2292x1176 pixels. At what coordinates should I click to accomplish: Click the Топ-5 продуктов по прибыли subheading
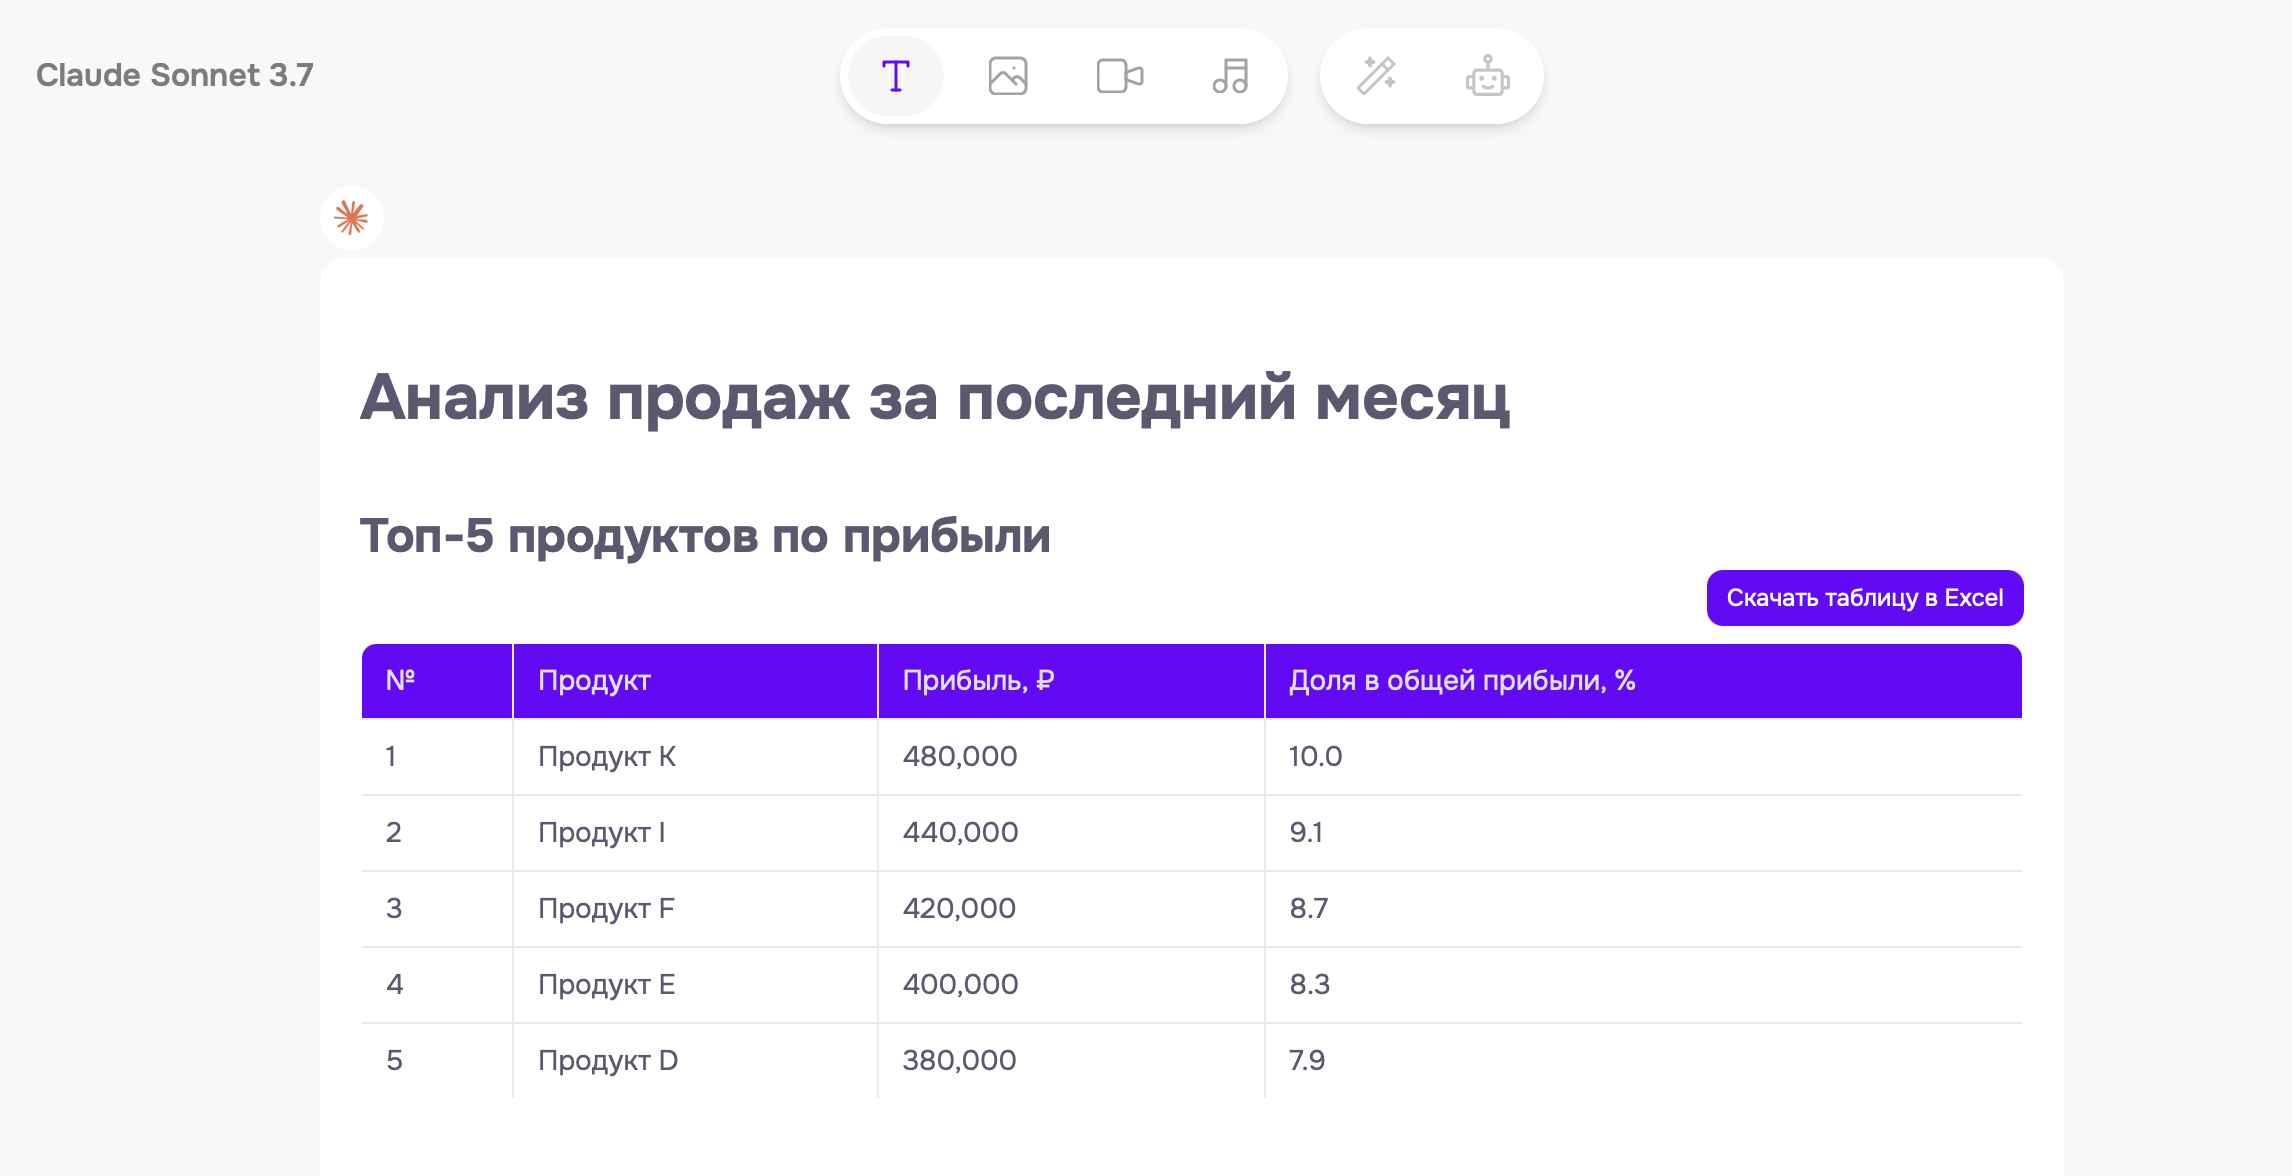(x=705, y=536)
